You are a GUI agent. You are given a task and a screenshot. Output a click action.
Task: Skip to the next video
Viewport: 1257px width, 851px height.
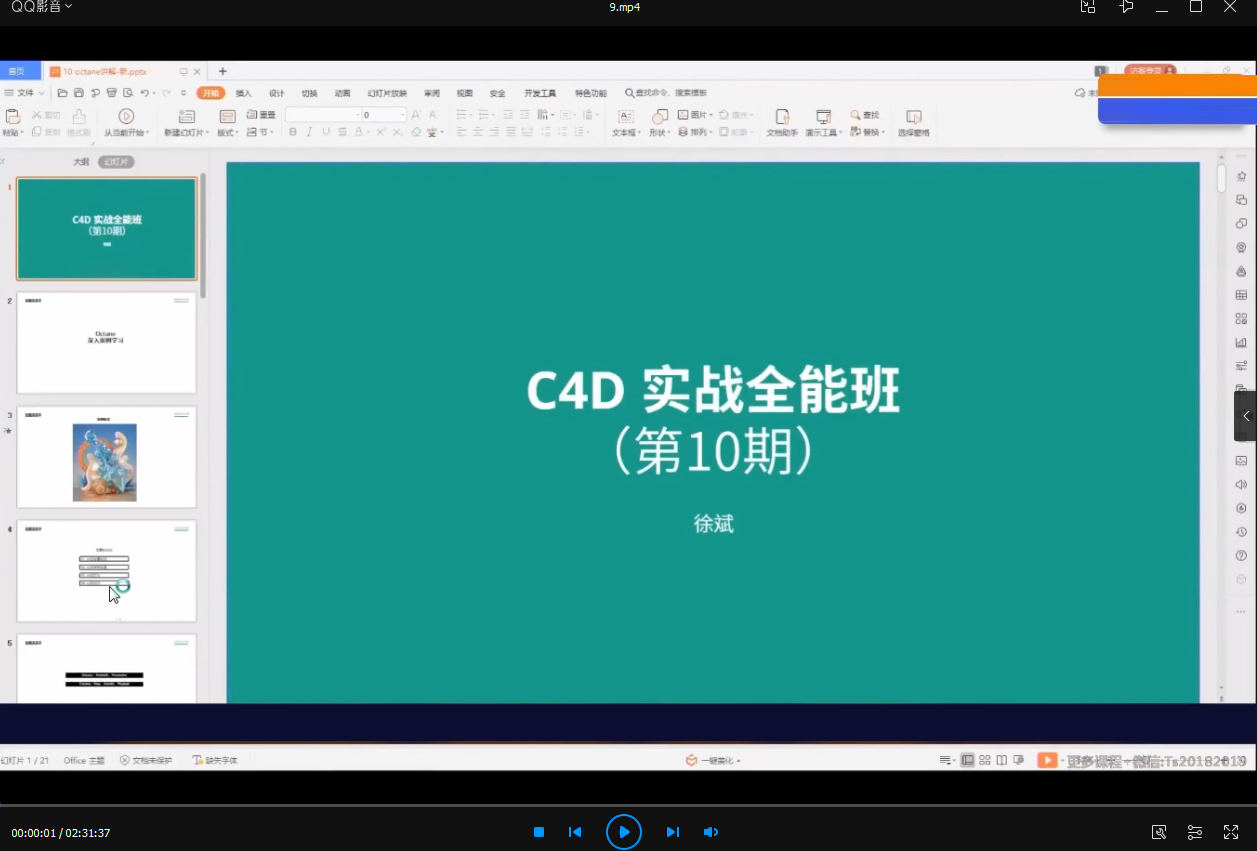(x=673, y=832)
